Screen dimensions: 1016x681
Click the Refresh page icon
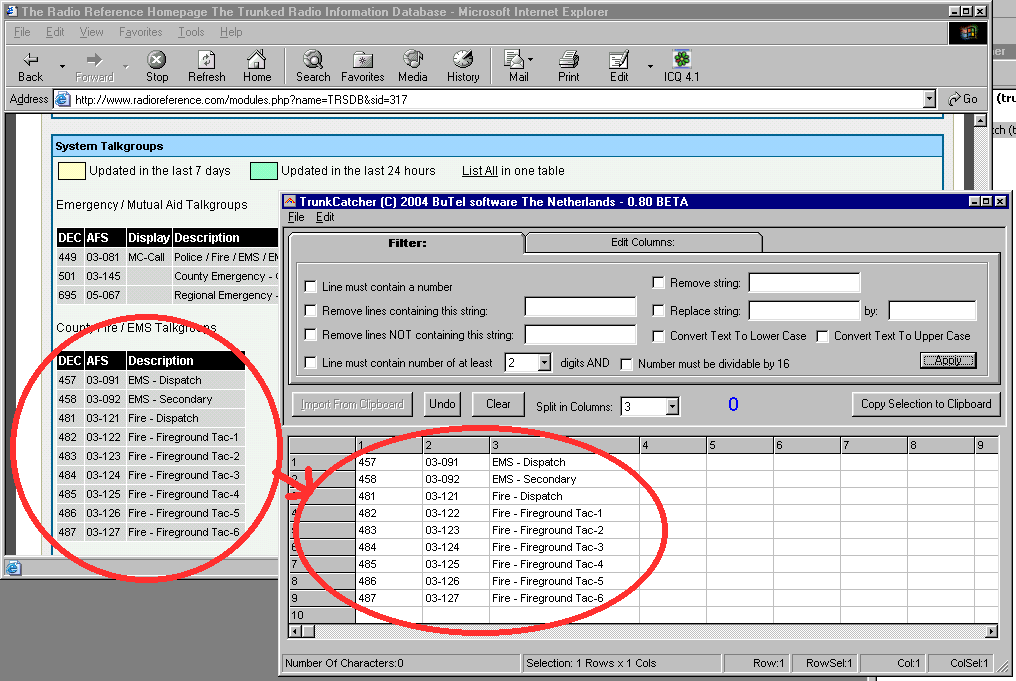coord(207,60)
